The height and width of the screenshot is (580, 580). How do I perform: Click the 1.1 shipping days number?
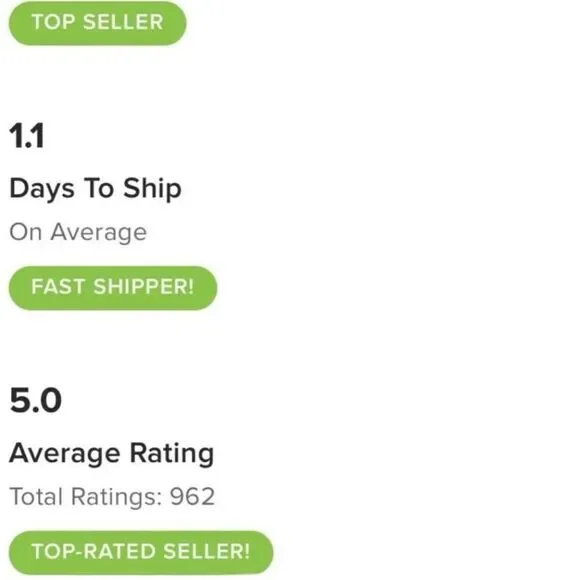(27, 136)
